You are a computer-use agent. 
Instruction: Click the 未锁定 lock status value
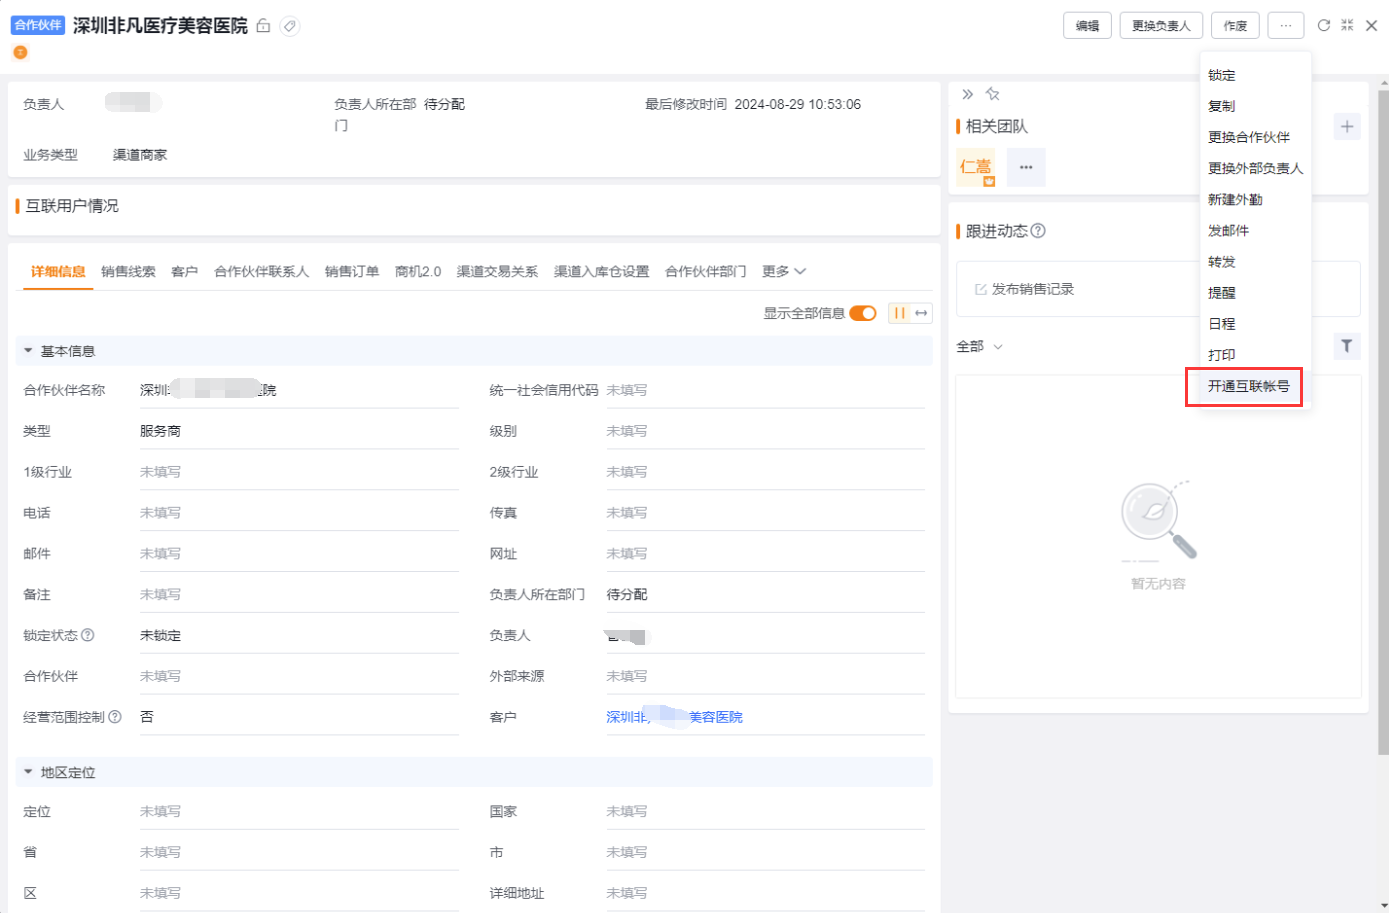coord(160,635)
